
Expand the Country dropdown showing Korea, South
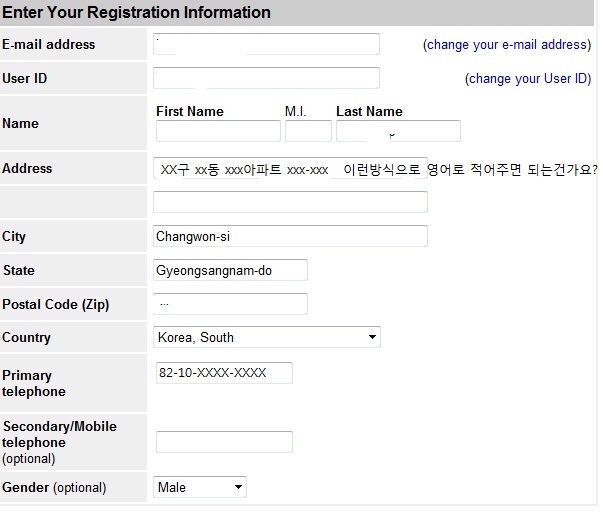266,337
